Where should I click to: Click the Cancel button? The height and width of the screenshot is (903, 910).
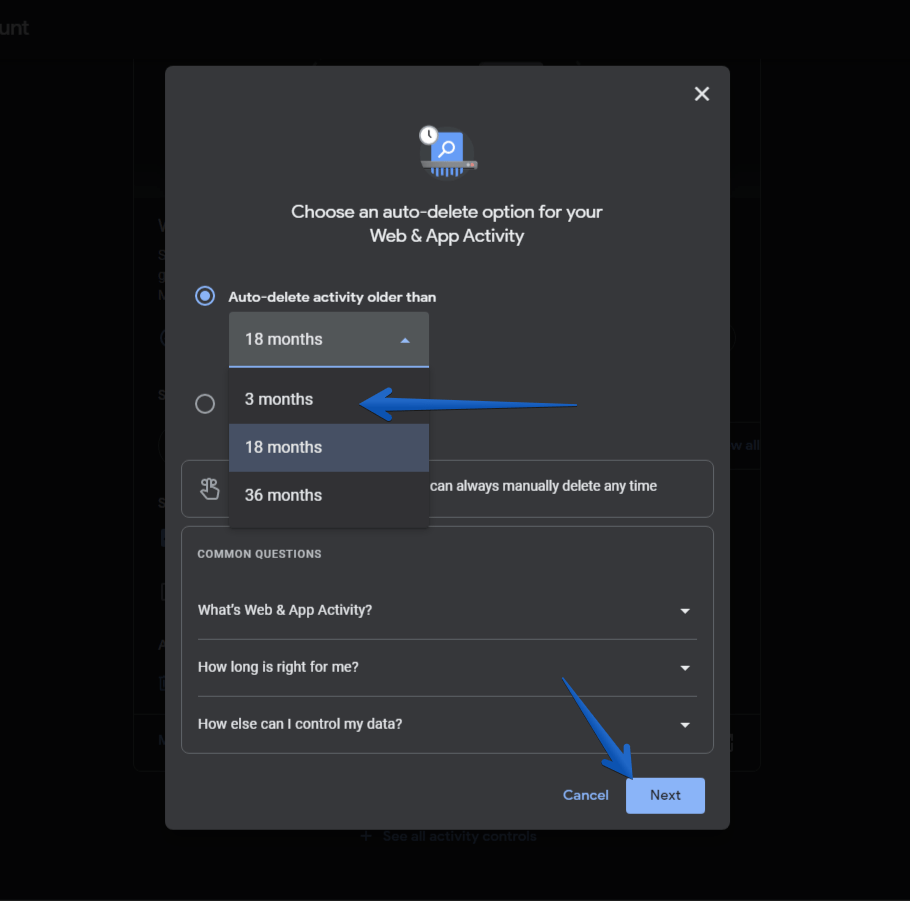tap(586, 795)
